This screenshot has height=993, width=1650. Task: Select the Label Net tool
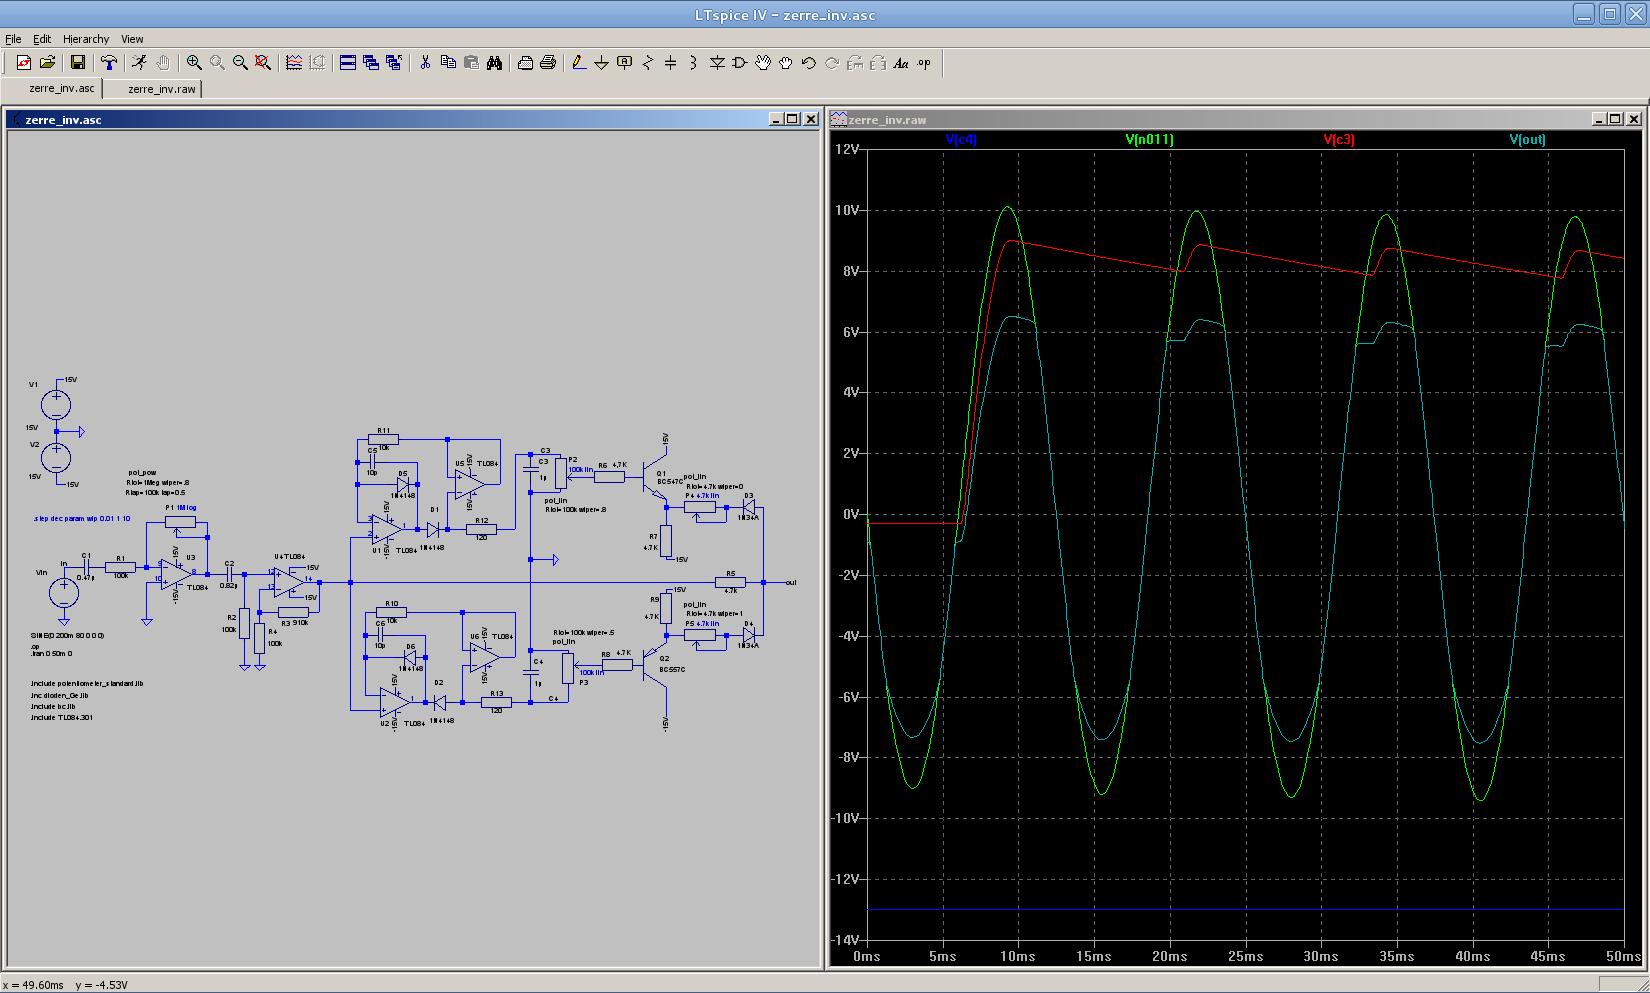pos(625,62)
